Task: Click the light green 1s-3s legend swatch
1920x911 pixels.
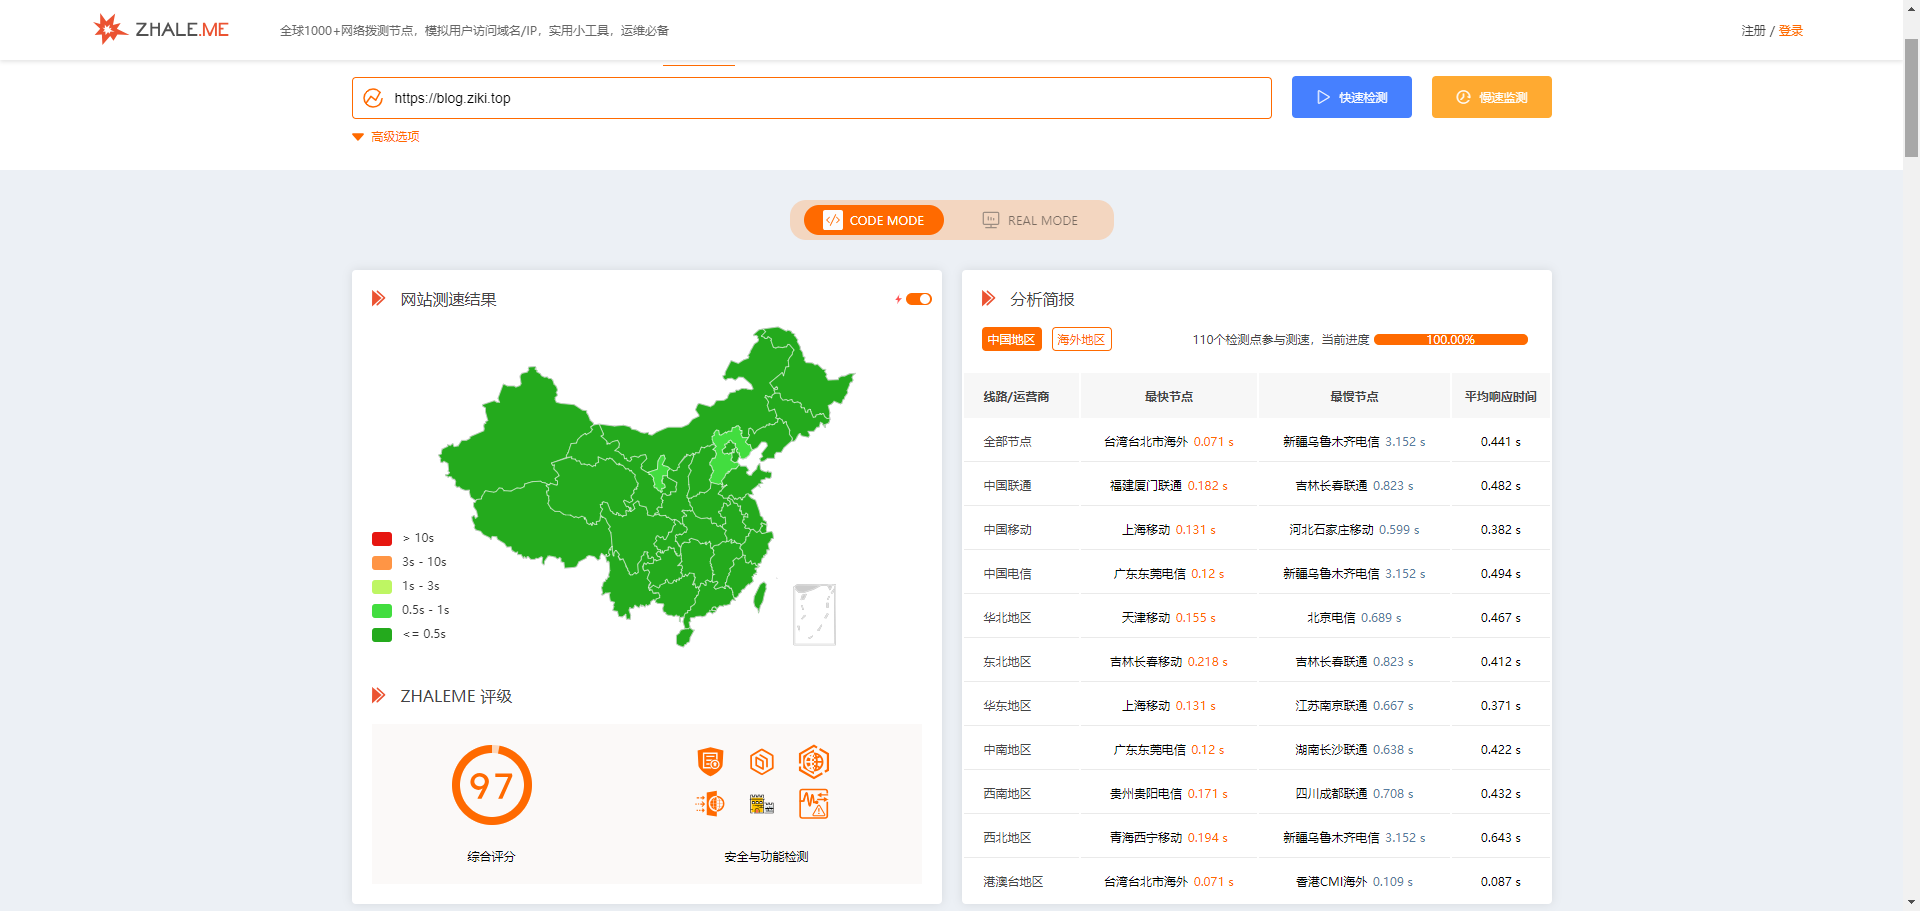Action: pos(382,586)
